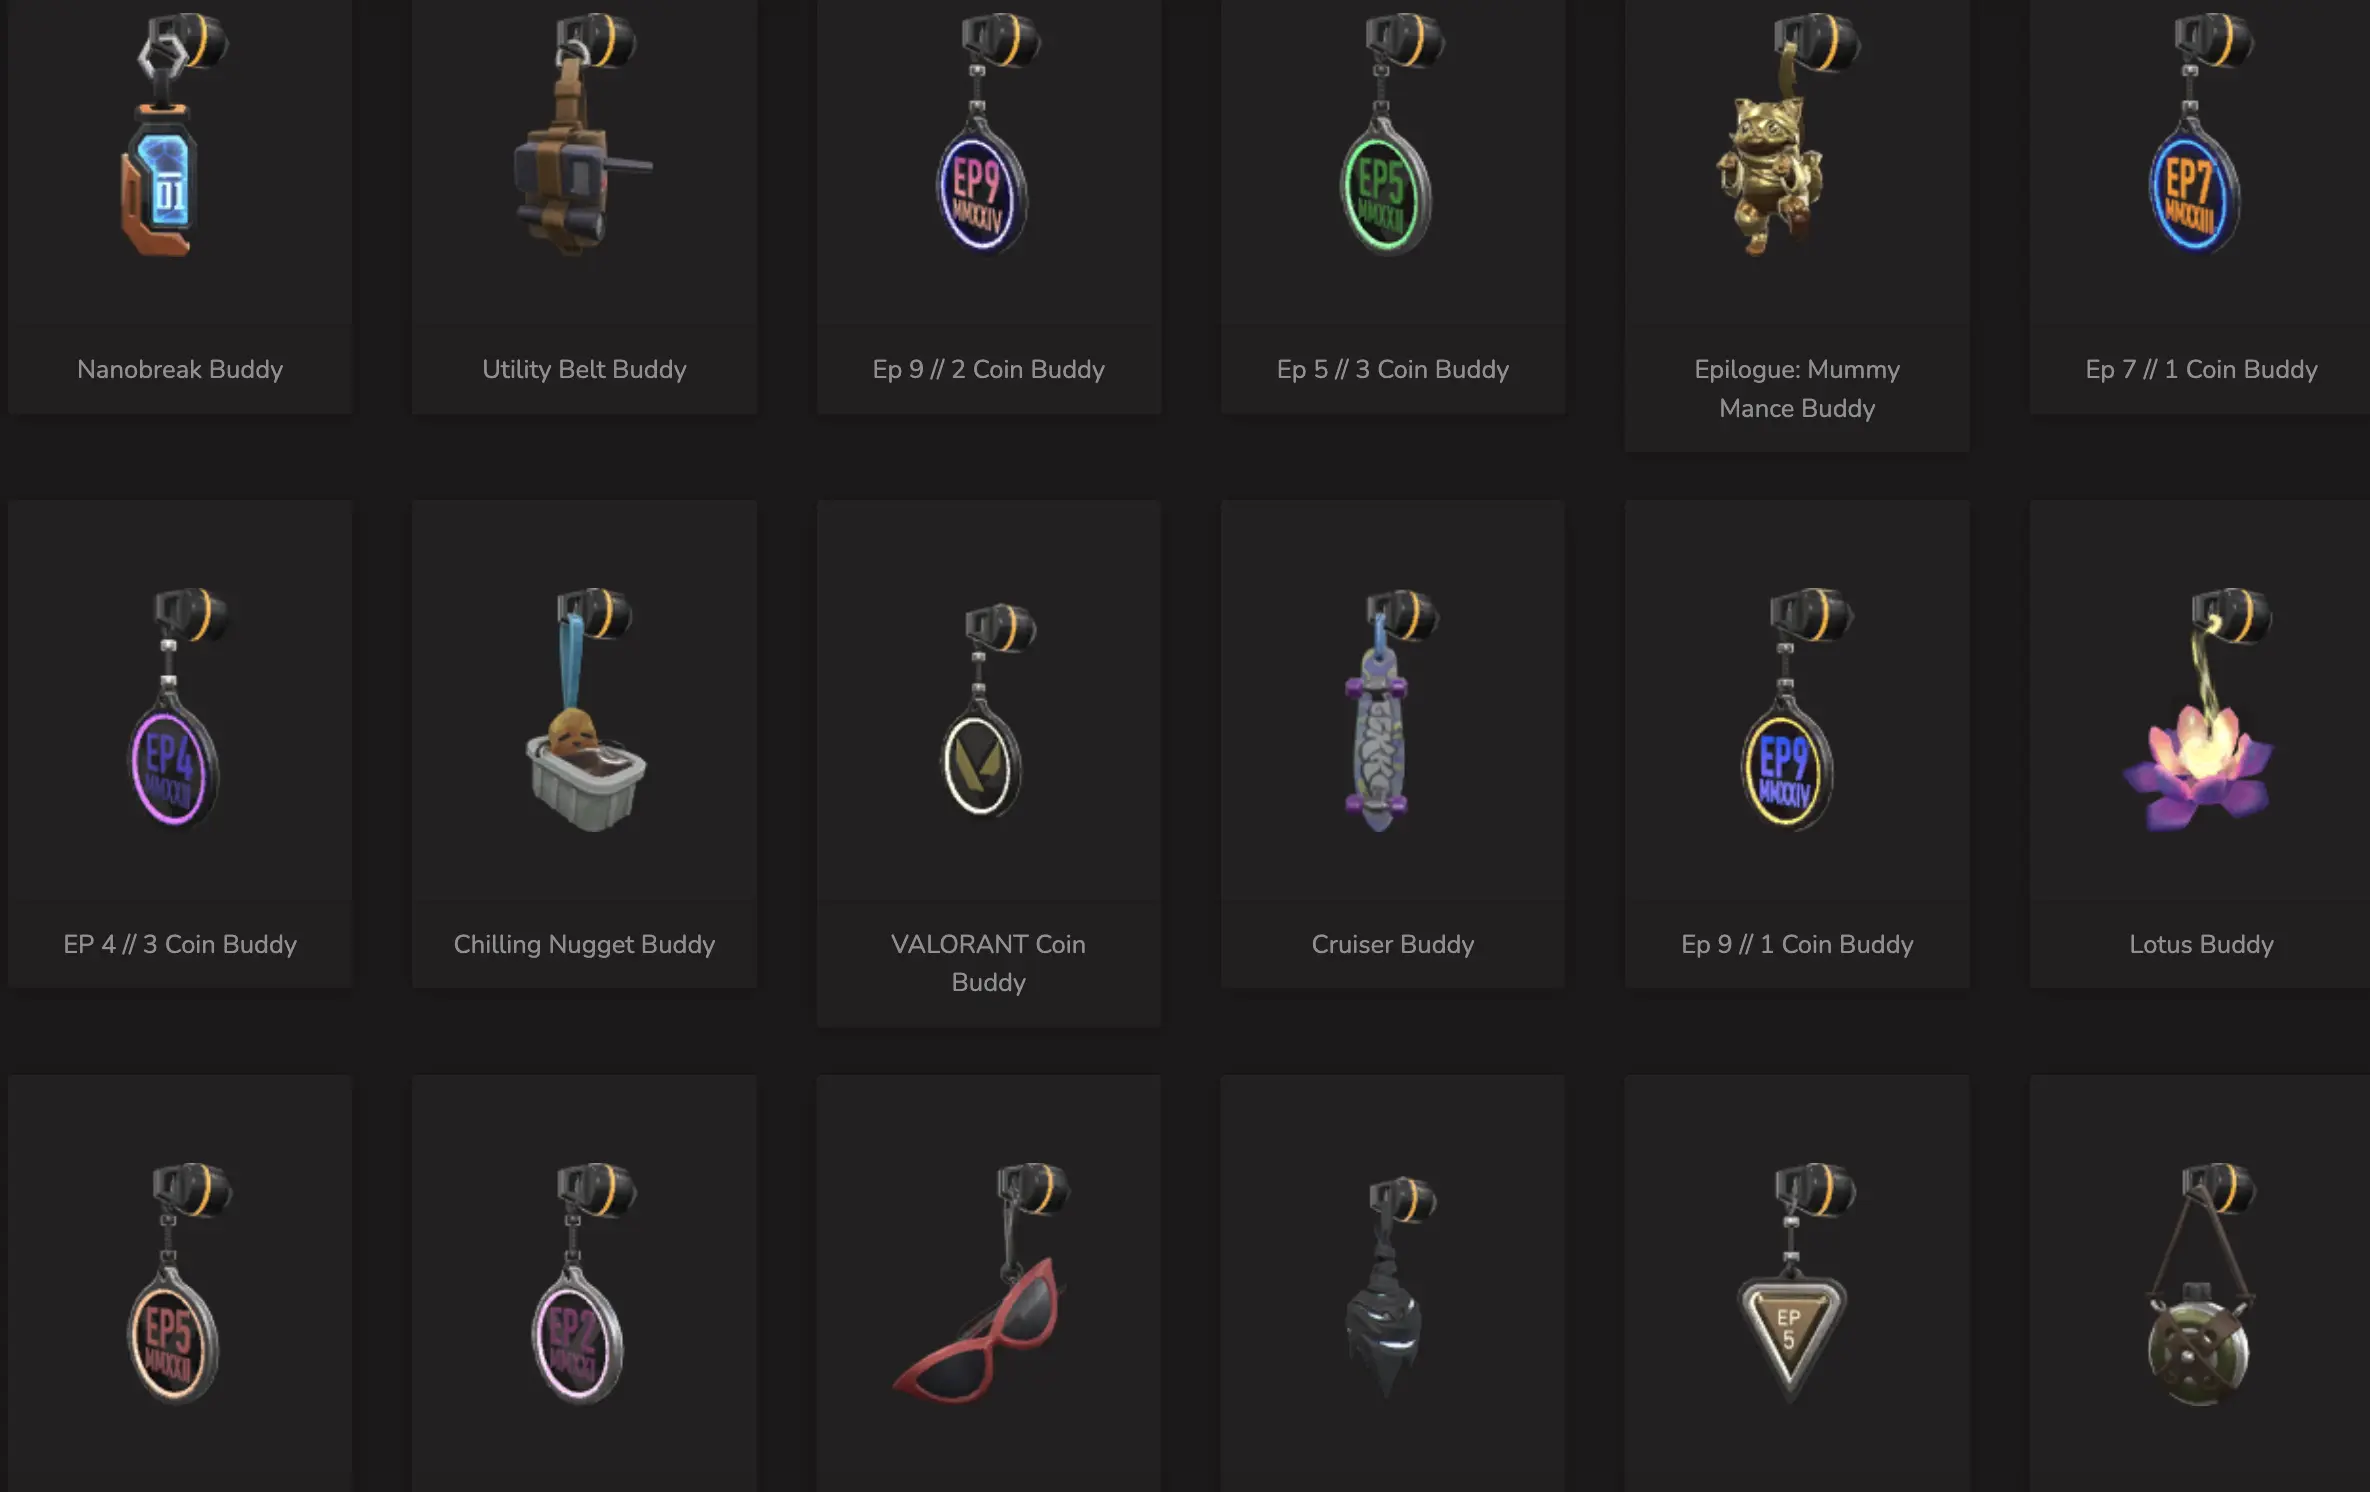Select the purple EP4 coin buddy image
The height and width of the screenshot is (1492, 2370).
[178, 710]
